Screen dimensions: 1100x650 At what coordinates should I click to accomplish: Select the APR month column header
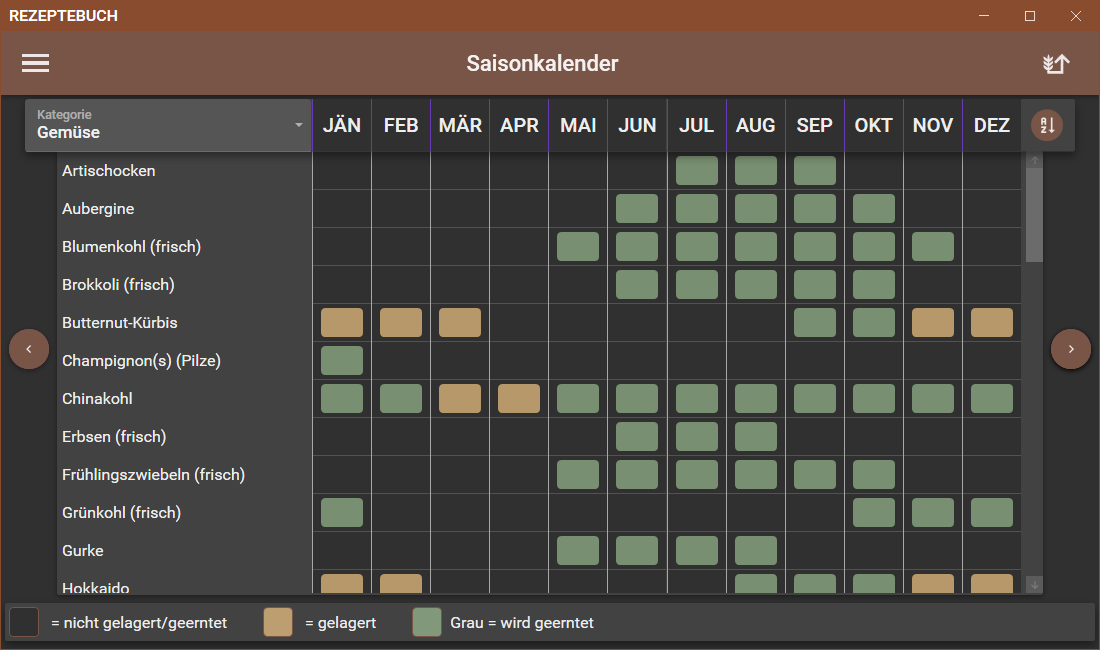(x=519, y=126)
